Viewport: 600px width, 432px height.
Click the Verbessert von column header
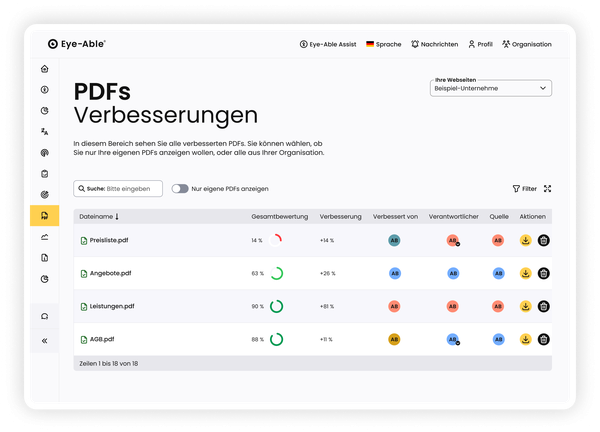pyautogui.click(x=395, y=217)
